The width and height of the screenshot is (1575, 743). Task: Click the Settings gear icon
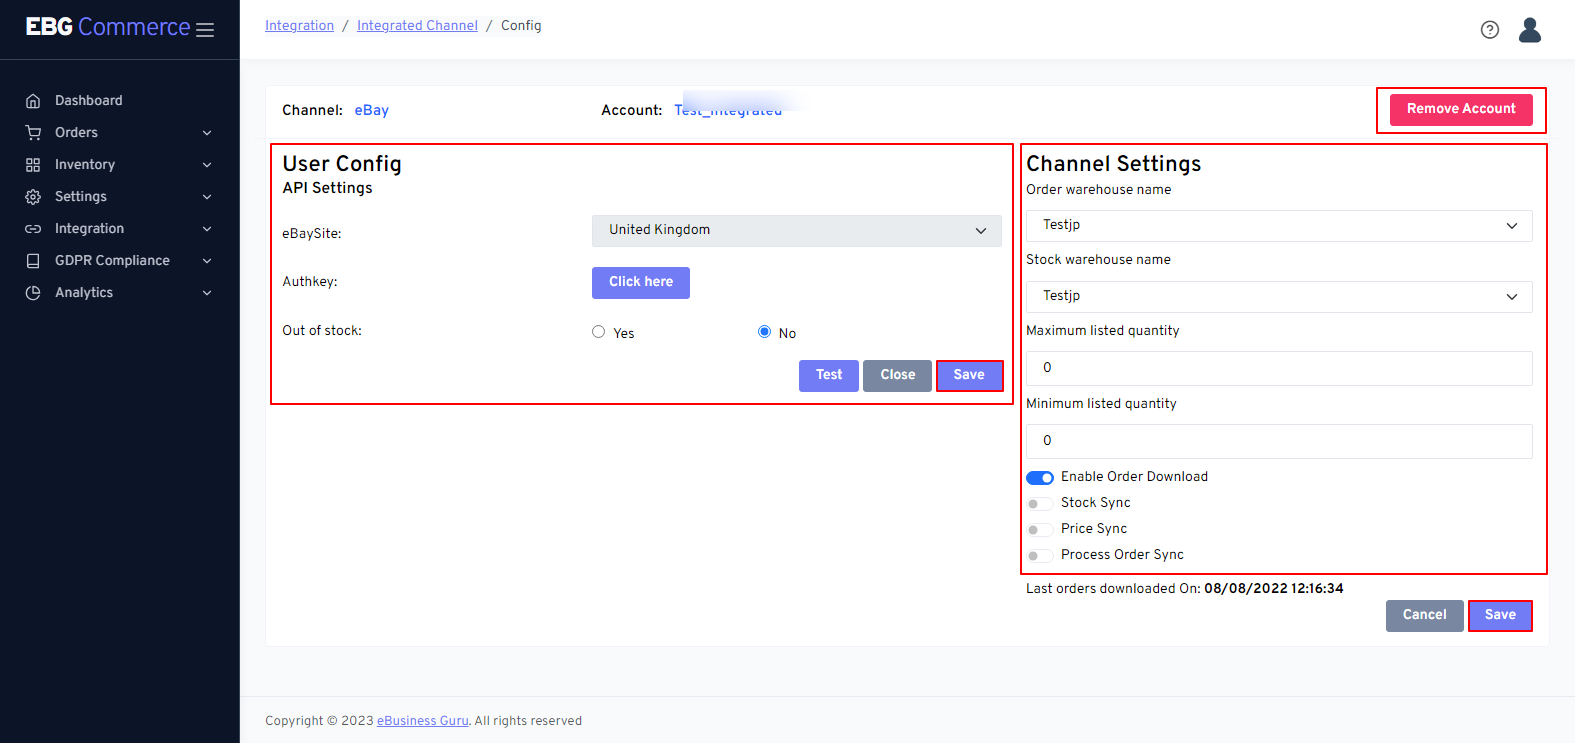click(x=33, y=197)
